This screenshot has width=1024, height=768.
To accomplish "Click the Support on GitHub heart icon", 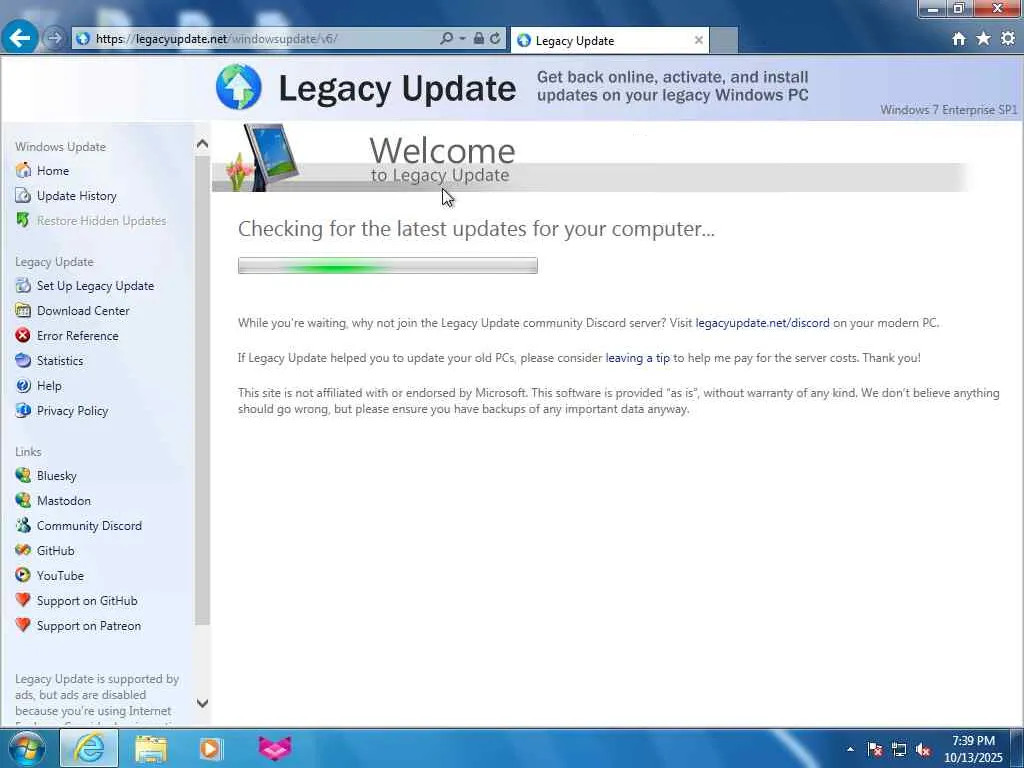I will pos(24,600).
